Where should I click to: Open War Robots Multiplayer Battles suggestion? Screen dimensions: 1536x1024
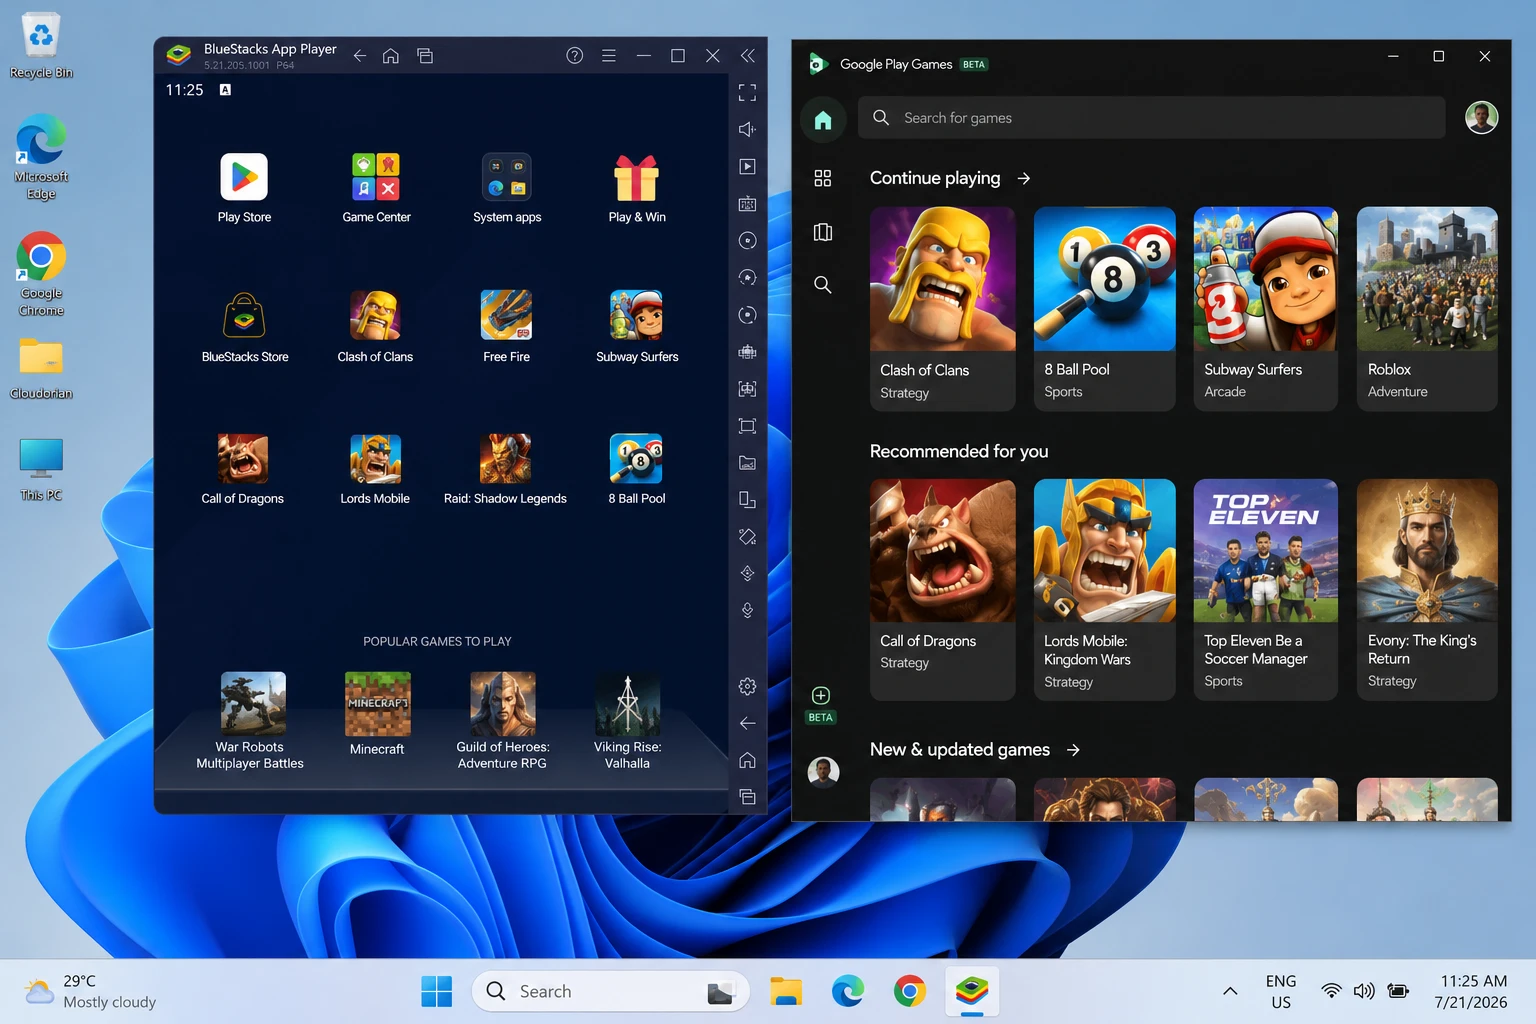coord(252,704)
